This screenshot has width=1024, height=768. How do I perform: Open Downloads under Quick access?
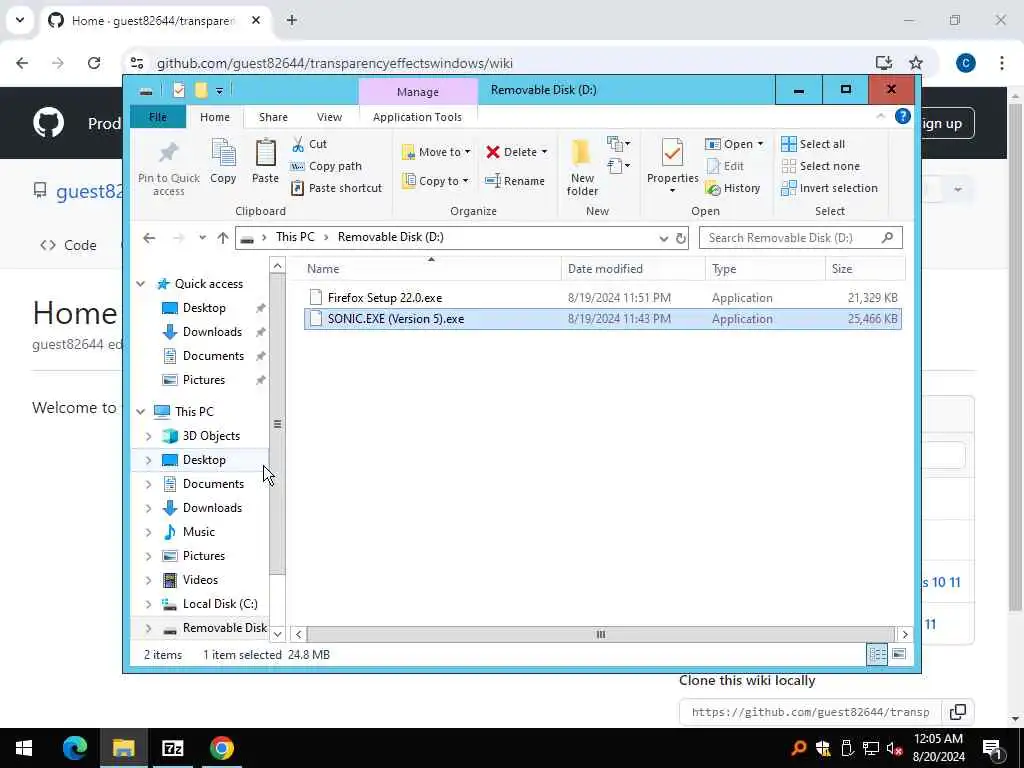pyautogui.click(x=212, y=332)
